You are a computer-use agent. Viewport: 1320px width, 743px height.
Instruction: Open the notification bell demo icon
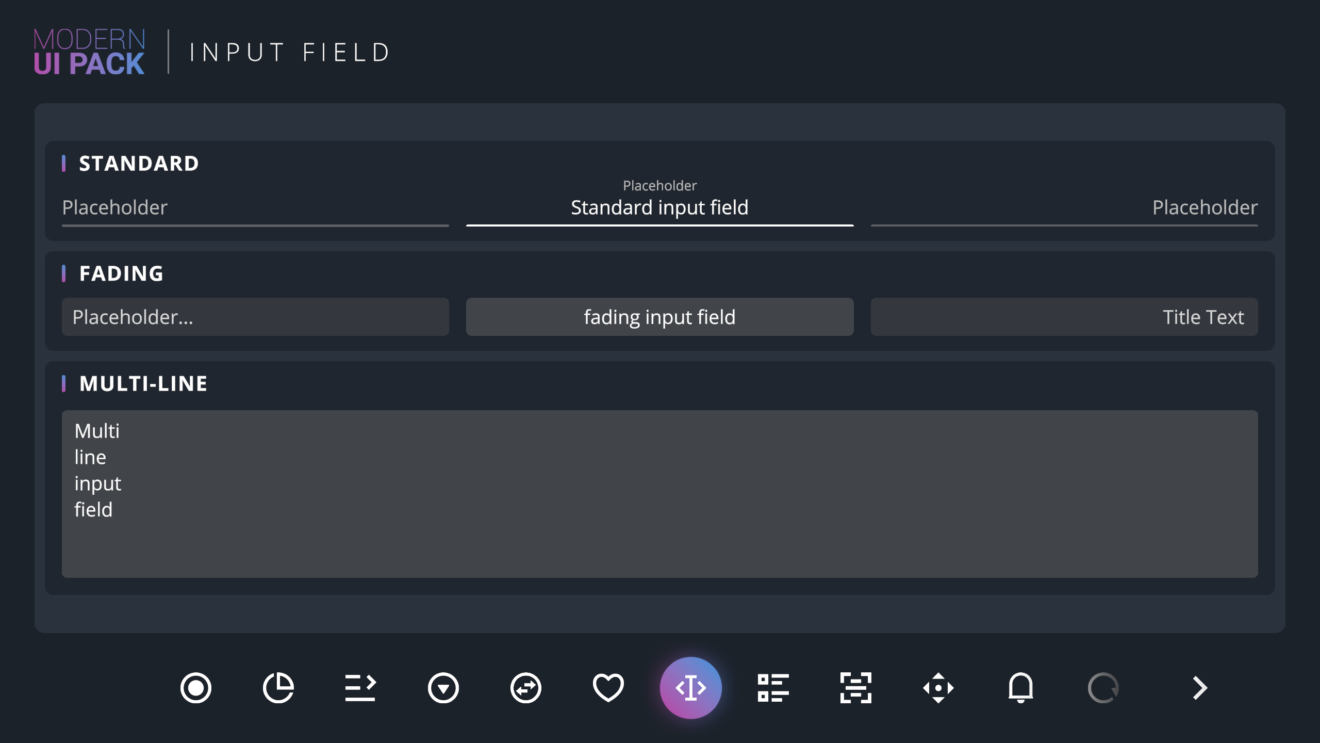click(x=1021, y=688)
